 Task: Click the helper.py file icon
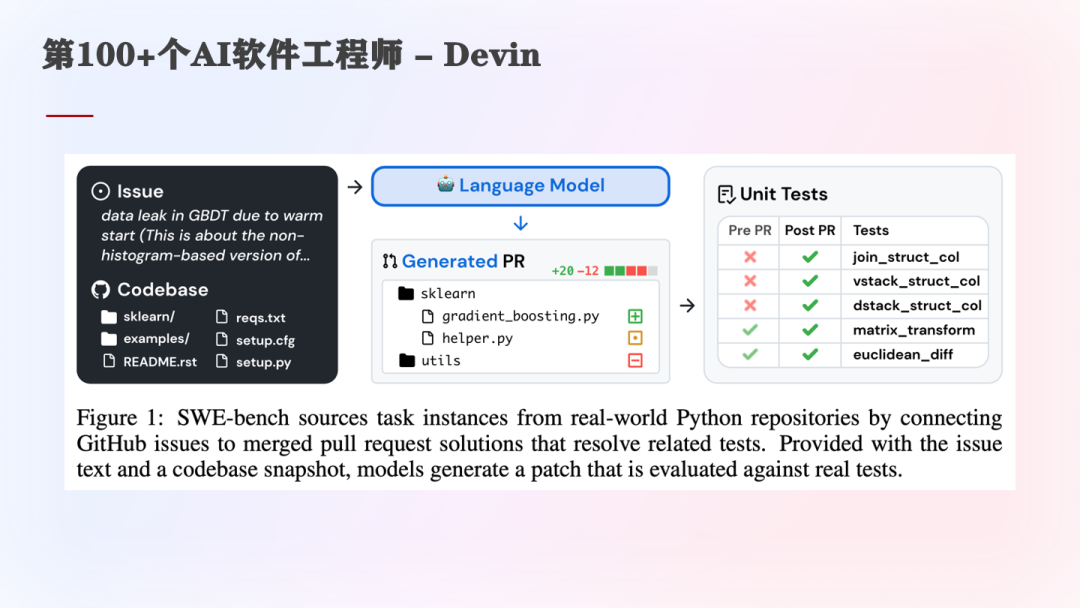(428, 338)
